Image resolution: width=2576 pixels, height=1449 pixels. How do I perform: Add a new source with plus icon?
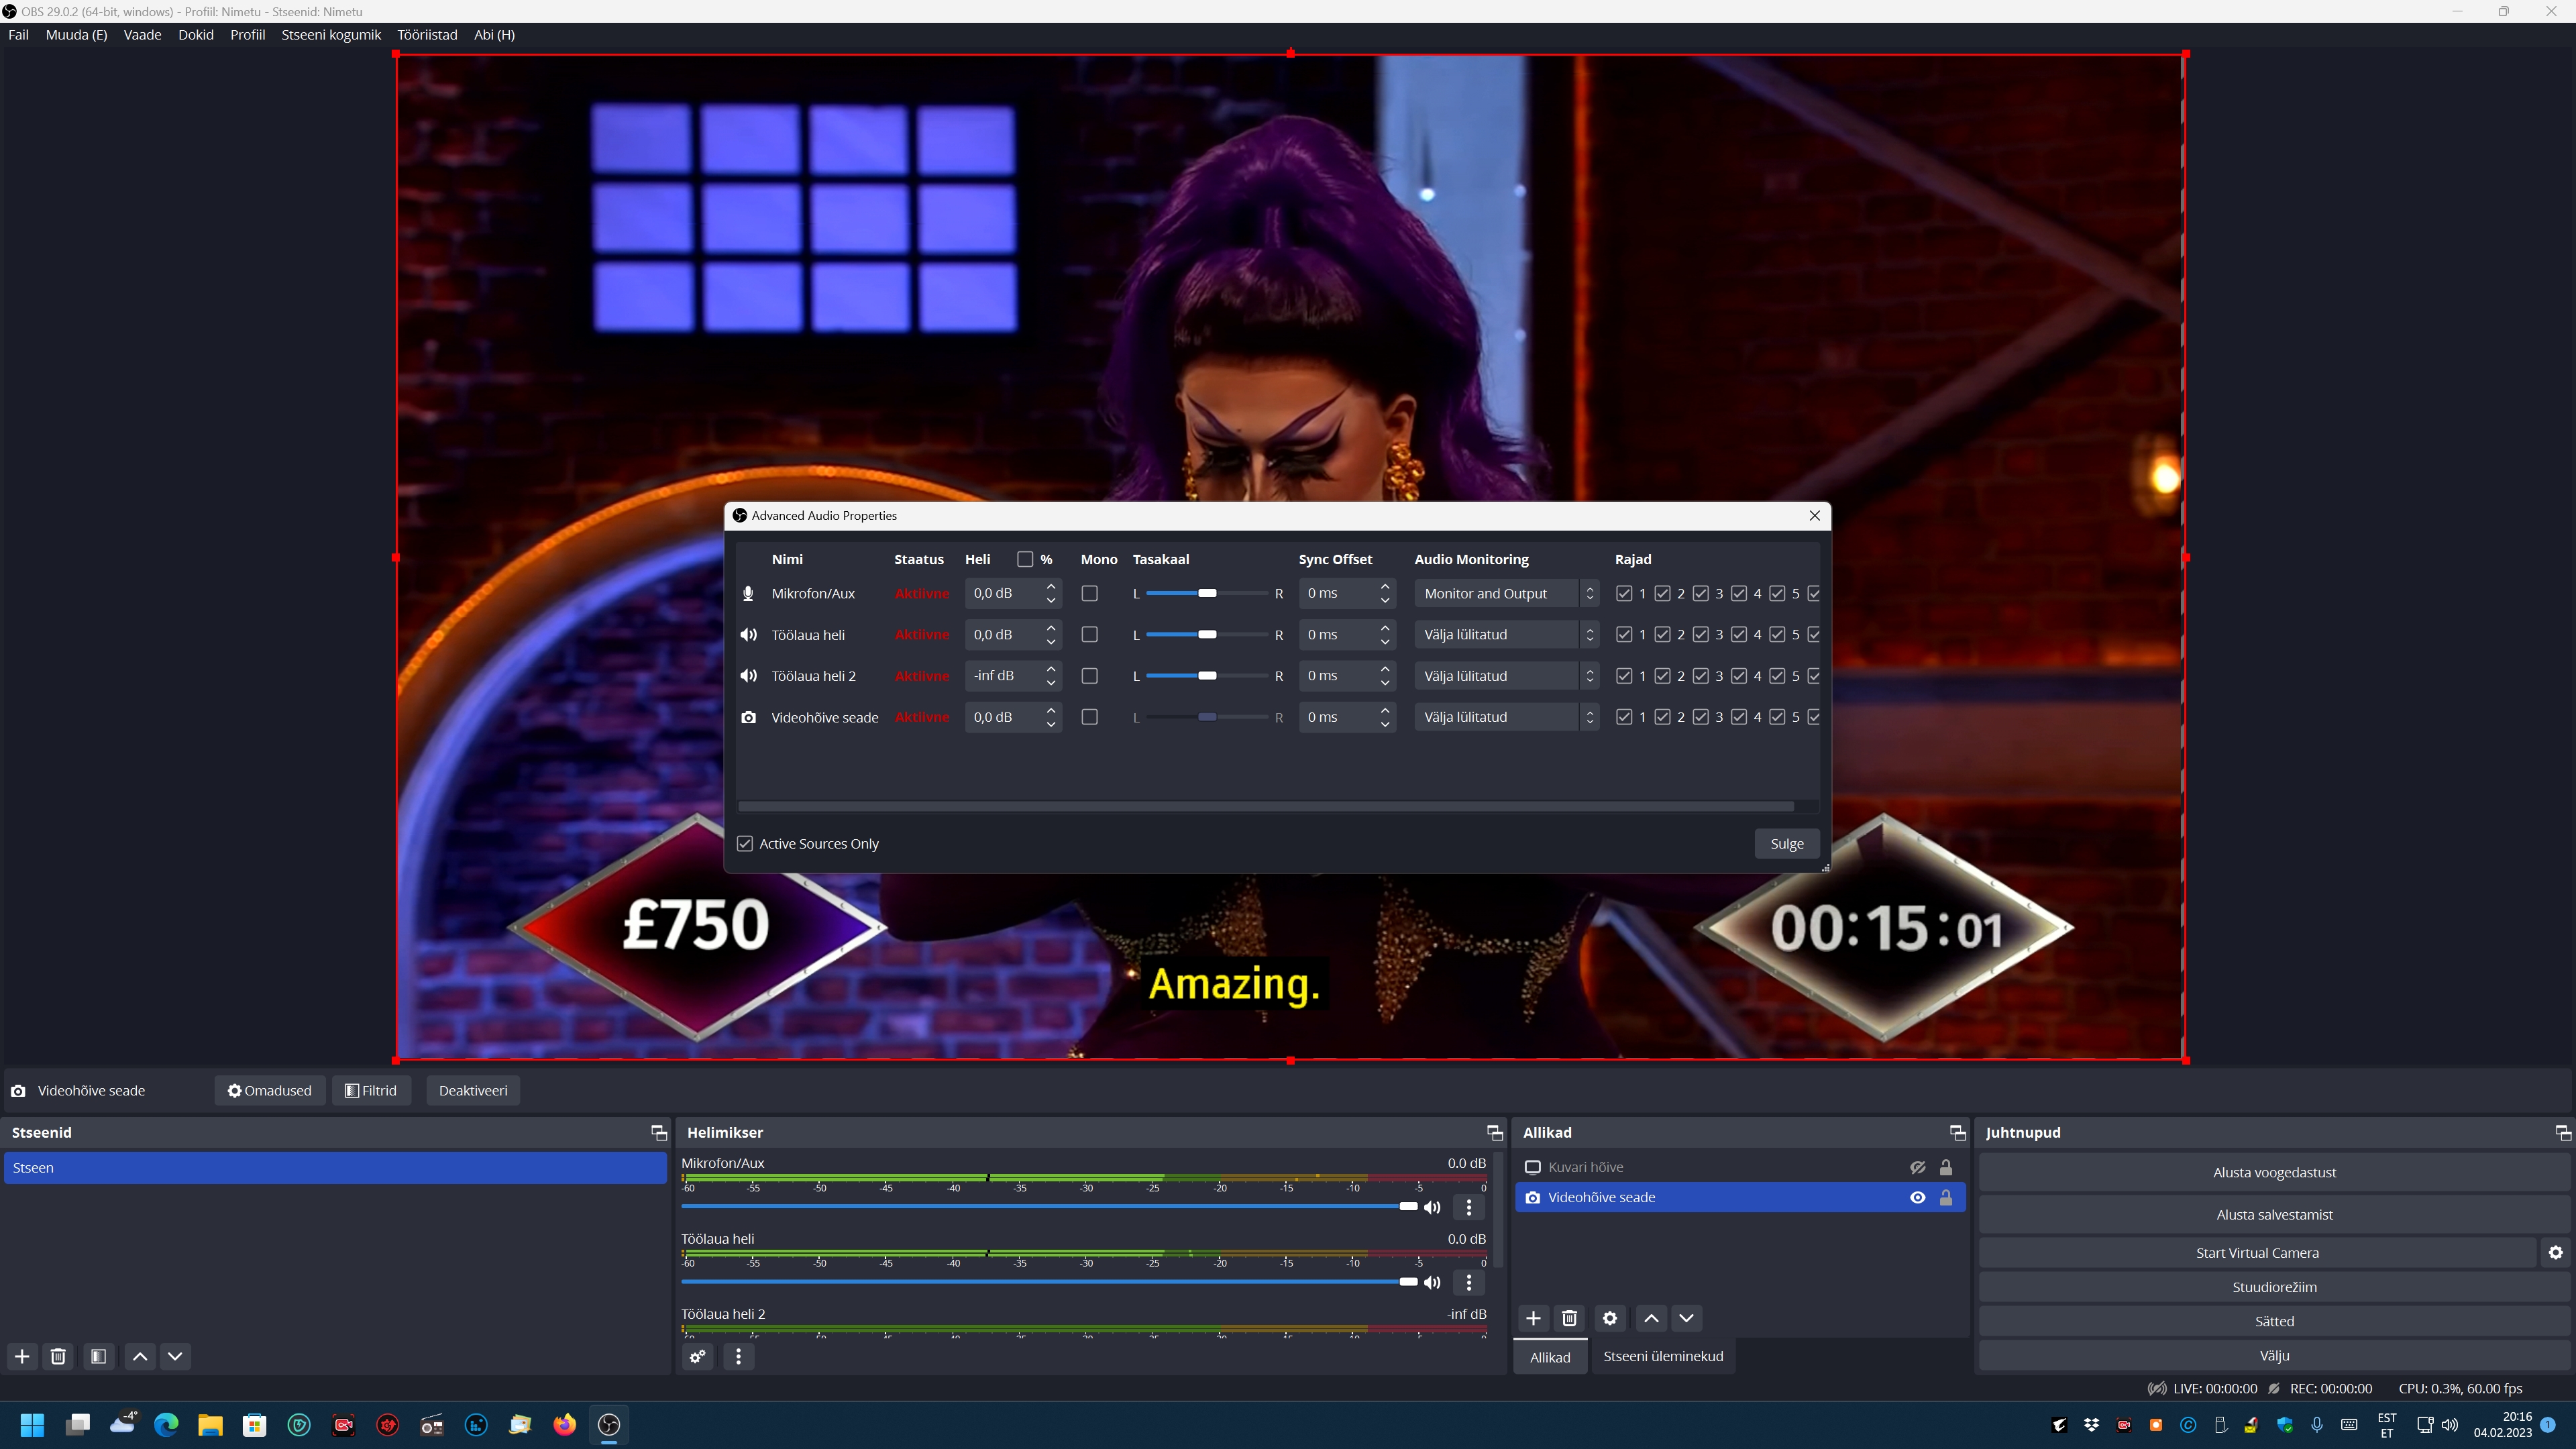tap(1533, 1318)
